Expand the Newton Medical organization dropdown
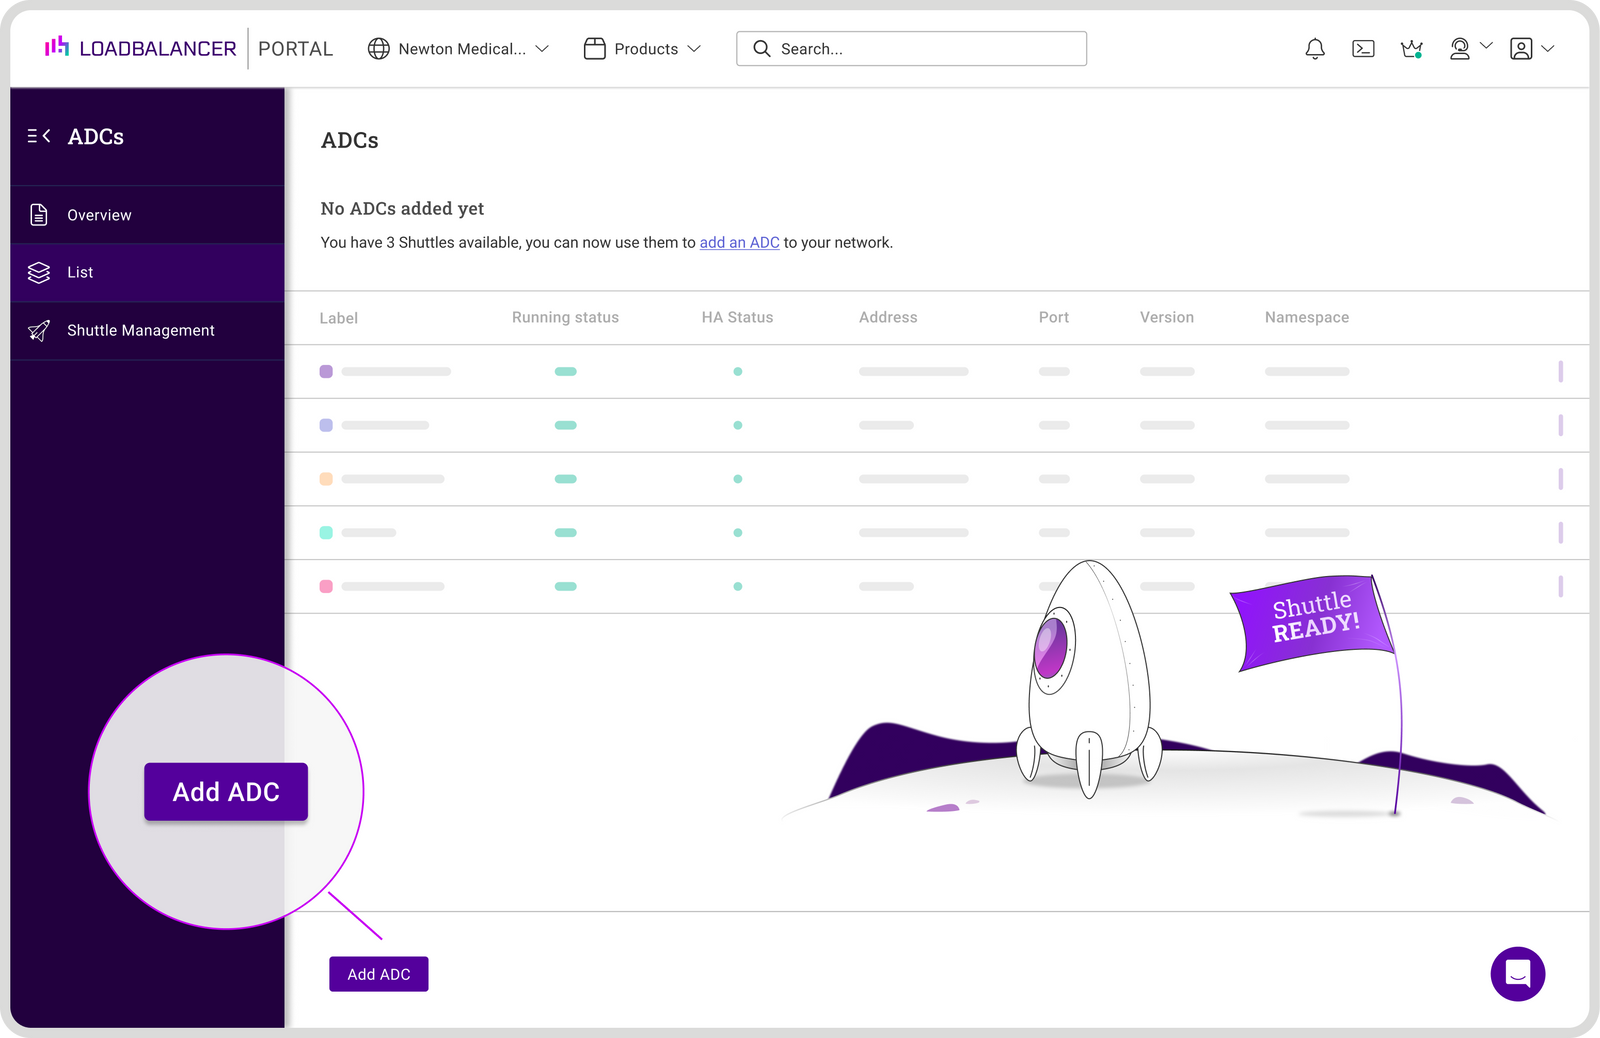Image resolution: width=1600 pixels, height=1038 pixels. (541, 48)
